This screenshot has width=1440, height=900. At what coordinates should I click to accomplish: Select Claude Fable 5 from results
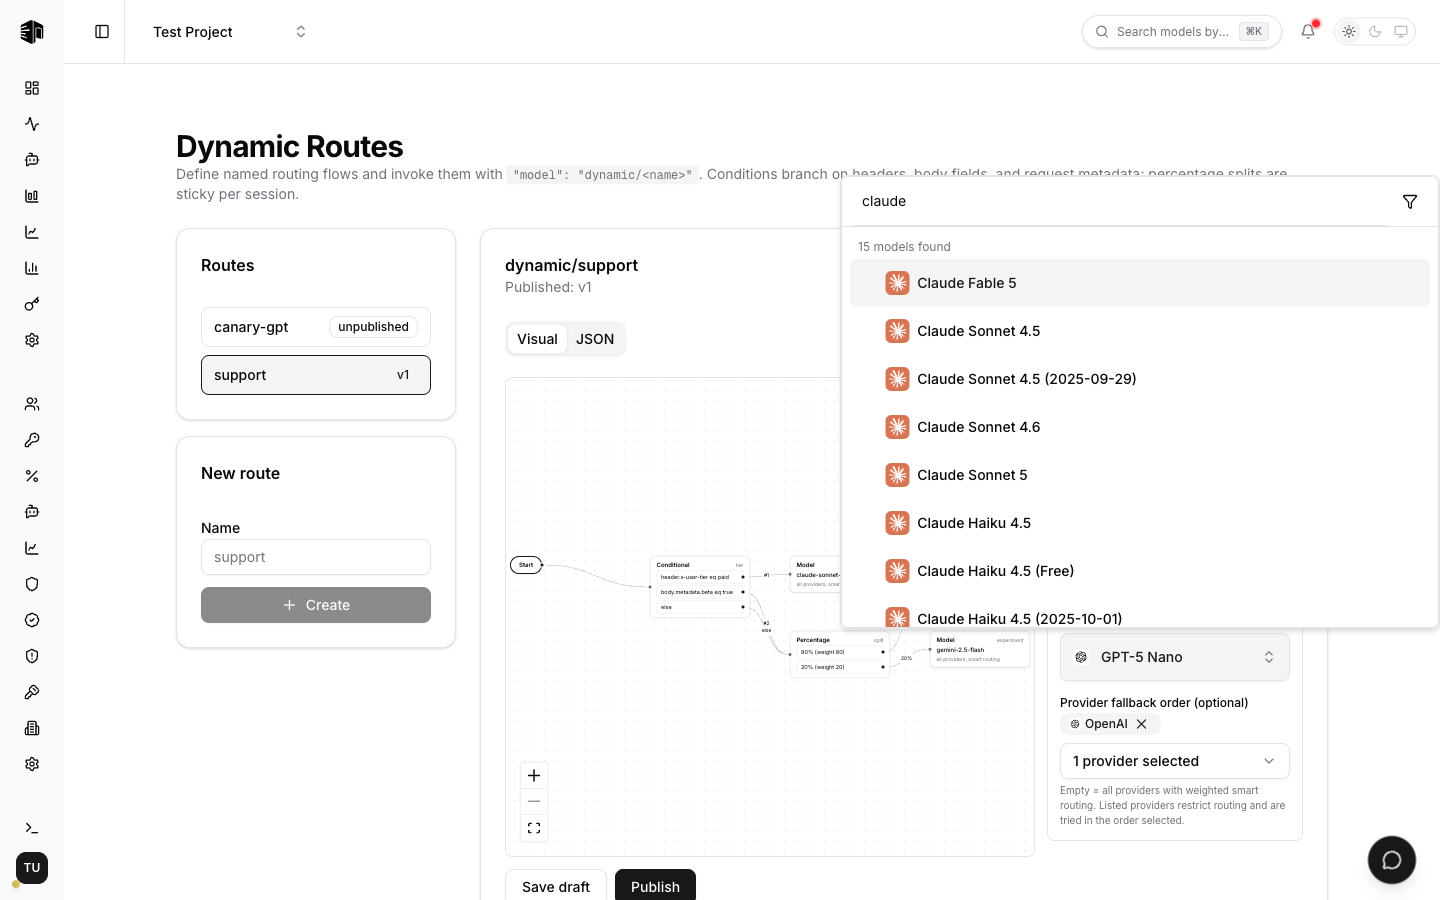(1140, 283)
